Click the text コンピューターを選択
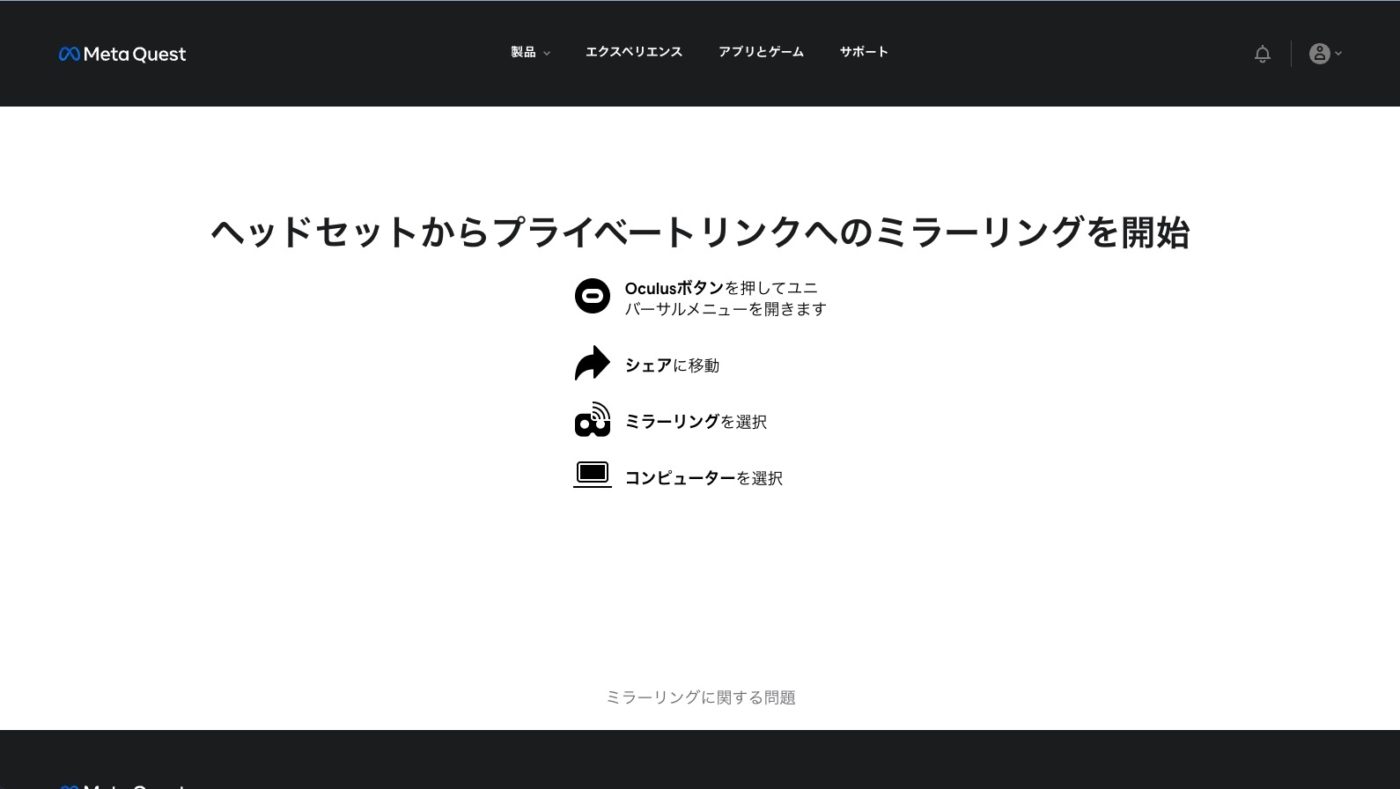The image size is (1400, 789). tap(704, 478)
